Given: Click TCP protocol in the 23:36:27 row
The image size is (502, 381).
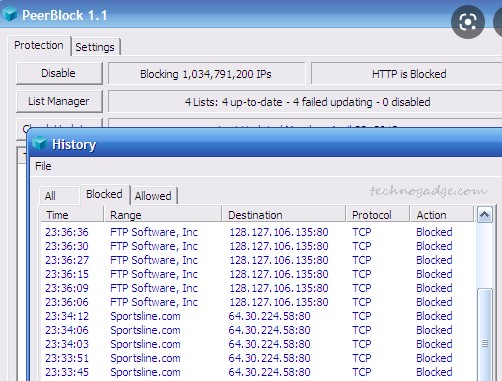Looking at the screenshot, I should 362,260.
